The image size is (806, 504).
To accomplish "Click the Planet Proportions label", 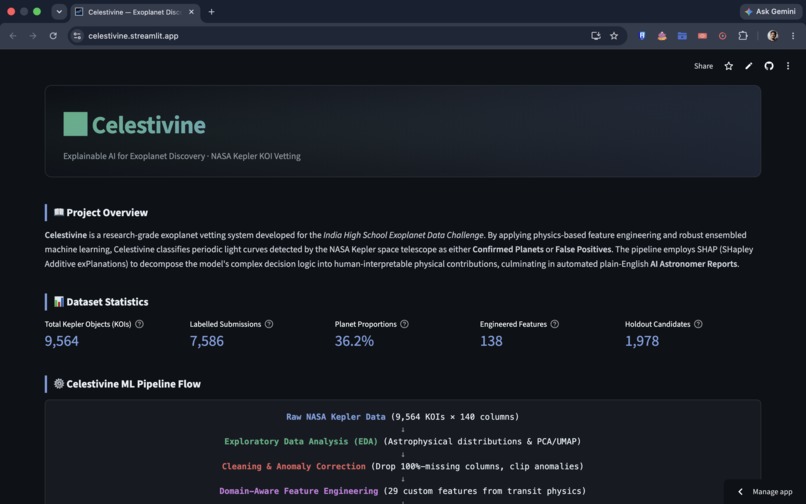I will click(365, 324).
